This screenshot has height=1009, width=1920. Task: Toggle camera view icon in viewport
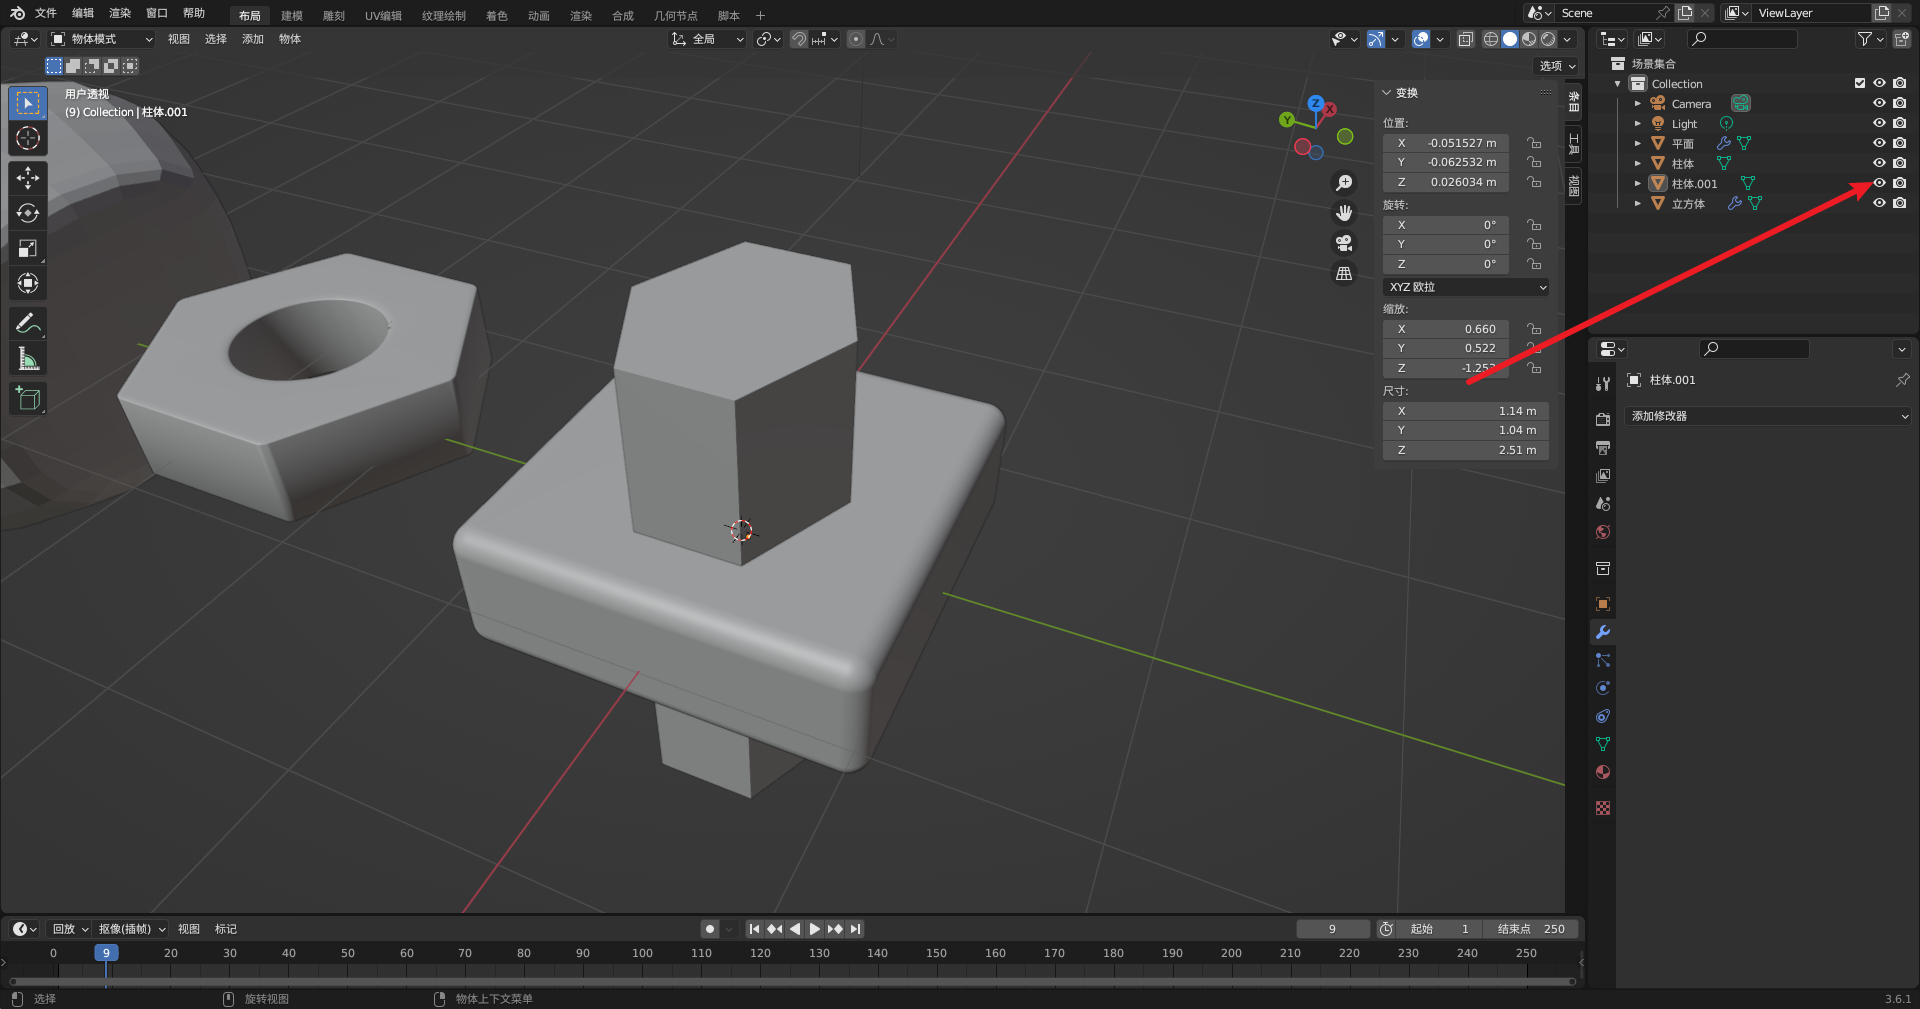tap(1344, 243)
